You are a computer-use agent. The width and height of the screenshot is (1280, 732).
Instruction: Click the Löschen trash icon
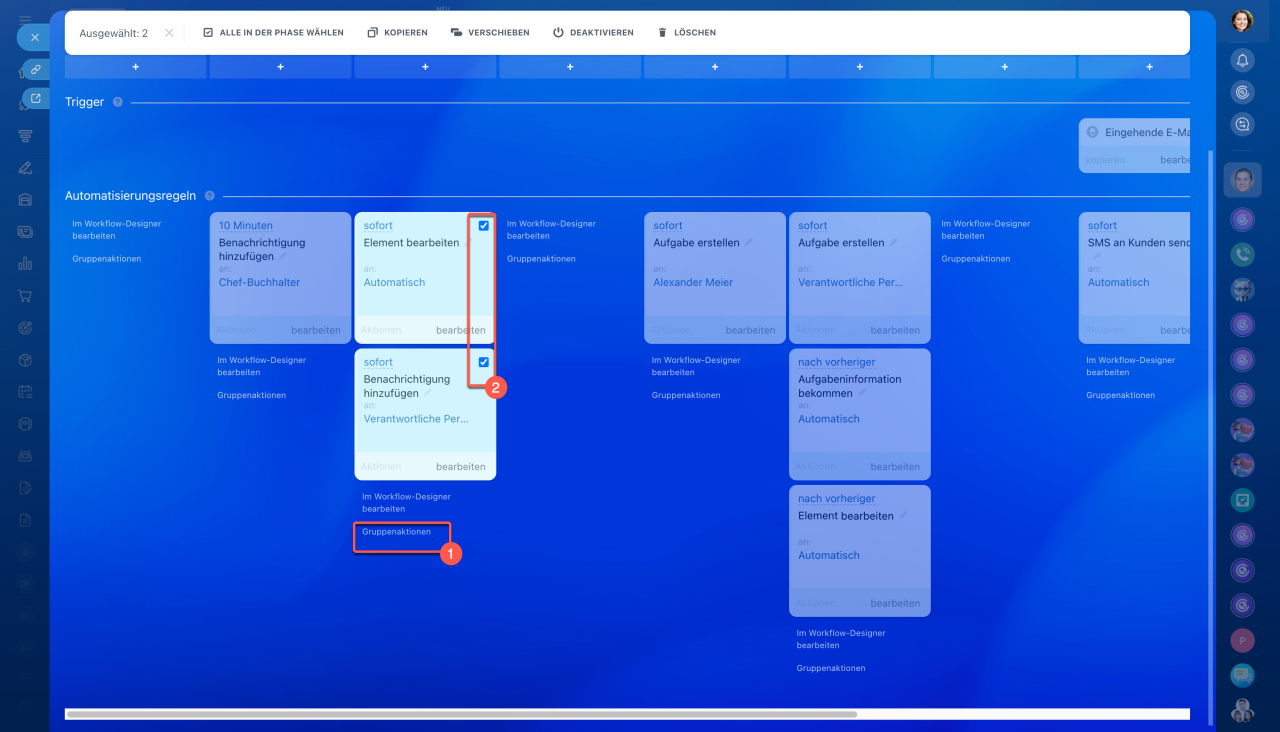tap(662, 33)
